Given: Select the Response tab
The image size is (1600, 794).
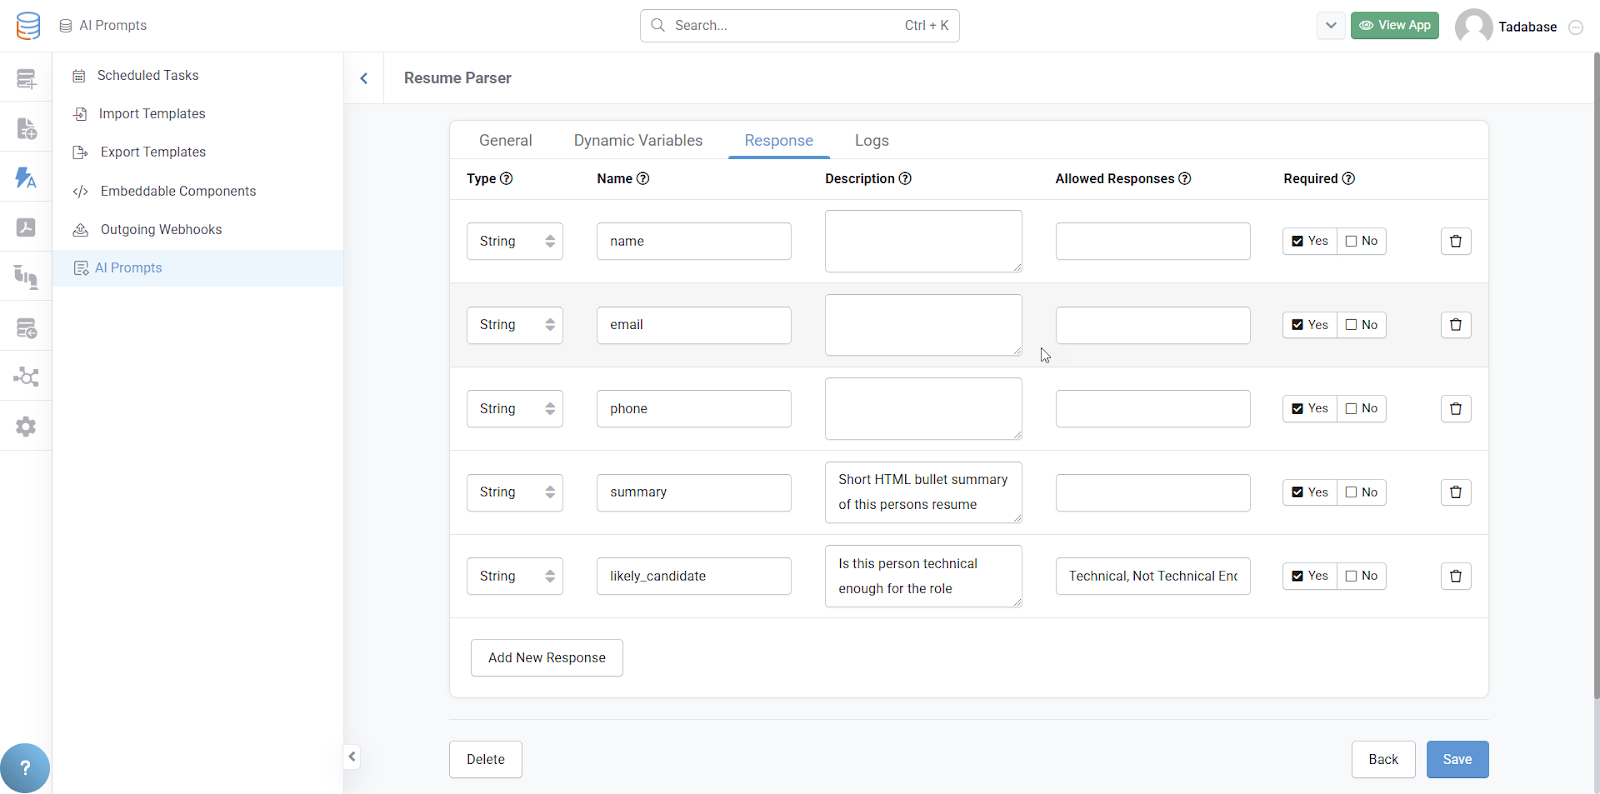Looking at the screenshot, I should (779, 141).
